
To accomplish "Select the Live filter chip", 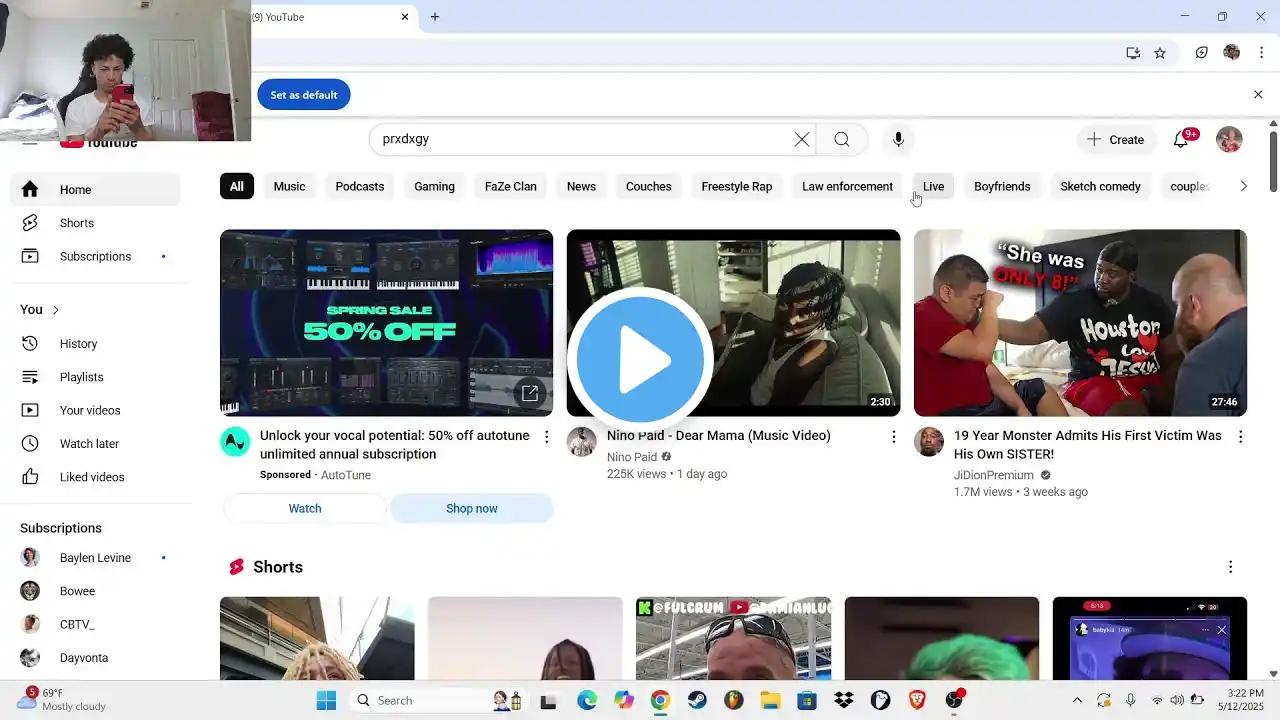I will point(933,186).
